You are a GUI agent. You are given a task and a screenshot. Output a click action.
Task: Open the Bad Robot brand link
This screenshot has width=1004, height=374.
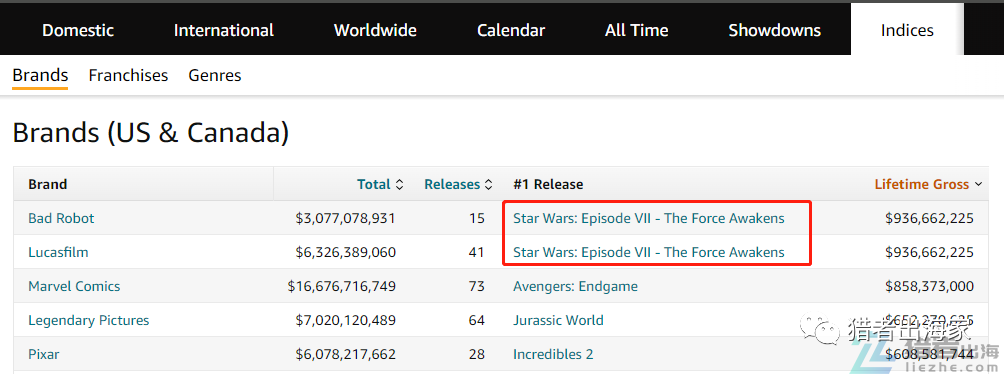pyautogui.click(x=61, y=218)
